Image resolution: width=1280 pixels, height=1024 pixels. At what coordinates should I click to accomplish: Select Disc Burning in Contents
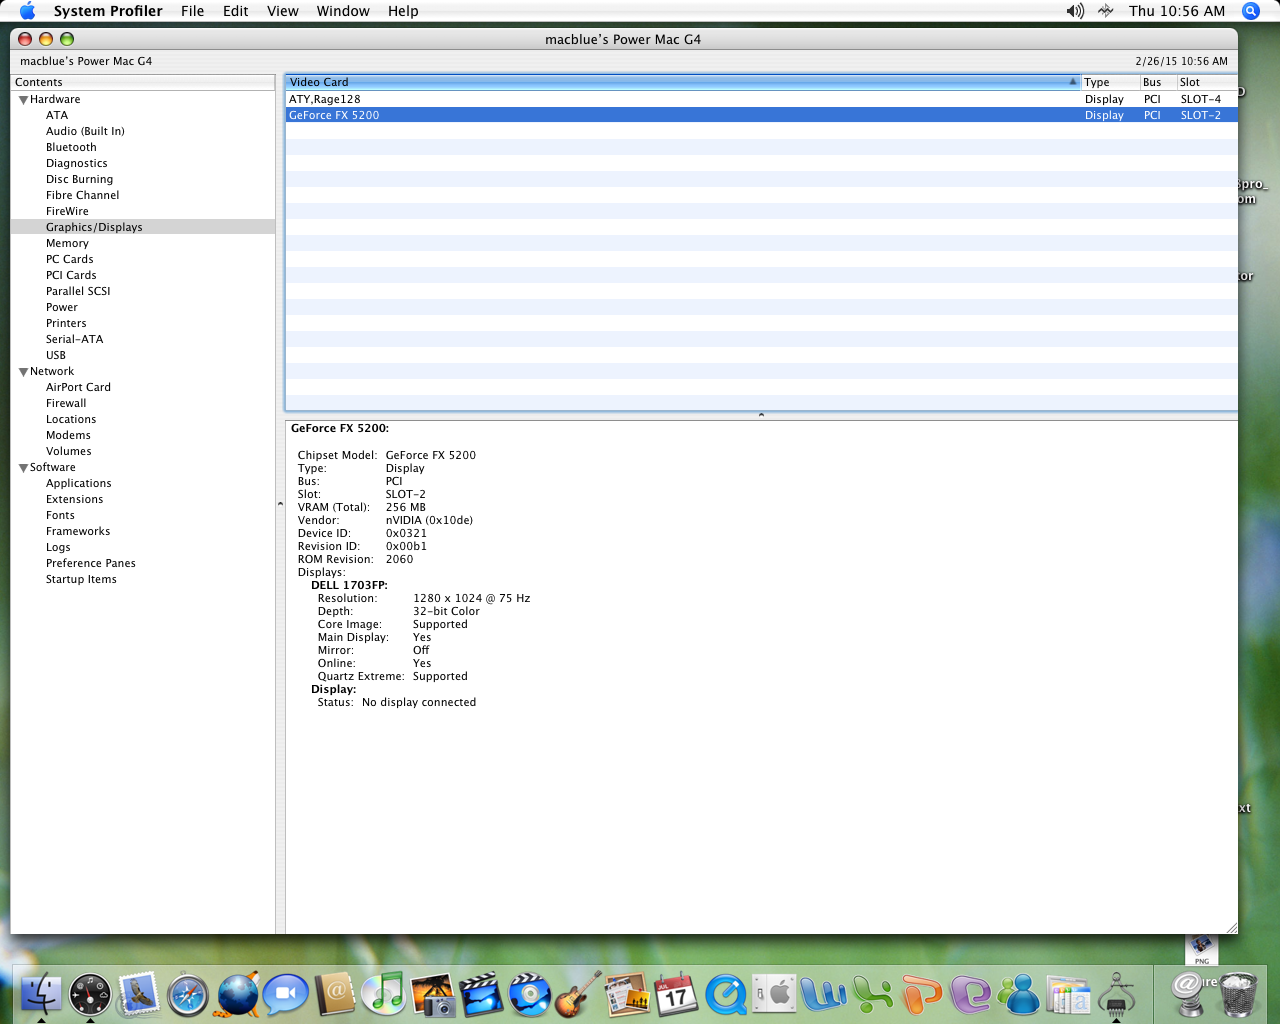click(x=79, y=179)
